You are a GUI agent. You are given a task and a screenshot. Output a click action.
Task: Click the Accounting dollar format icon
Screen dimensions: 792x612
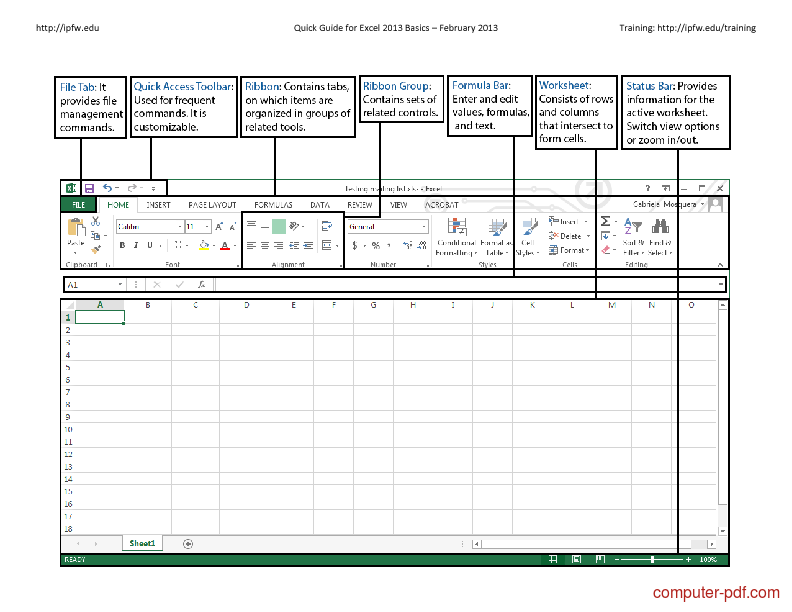(355, 245)
